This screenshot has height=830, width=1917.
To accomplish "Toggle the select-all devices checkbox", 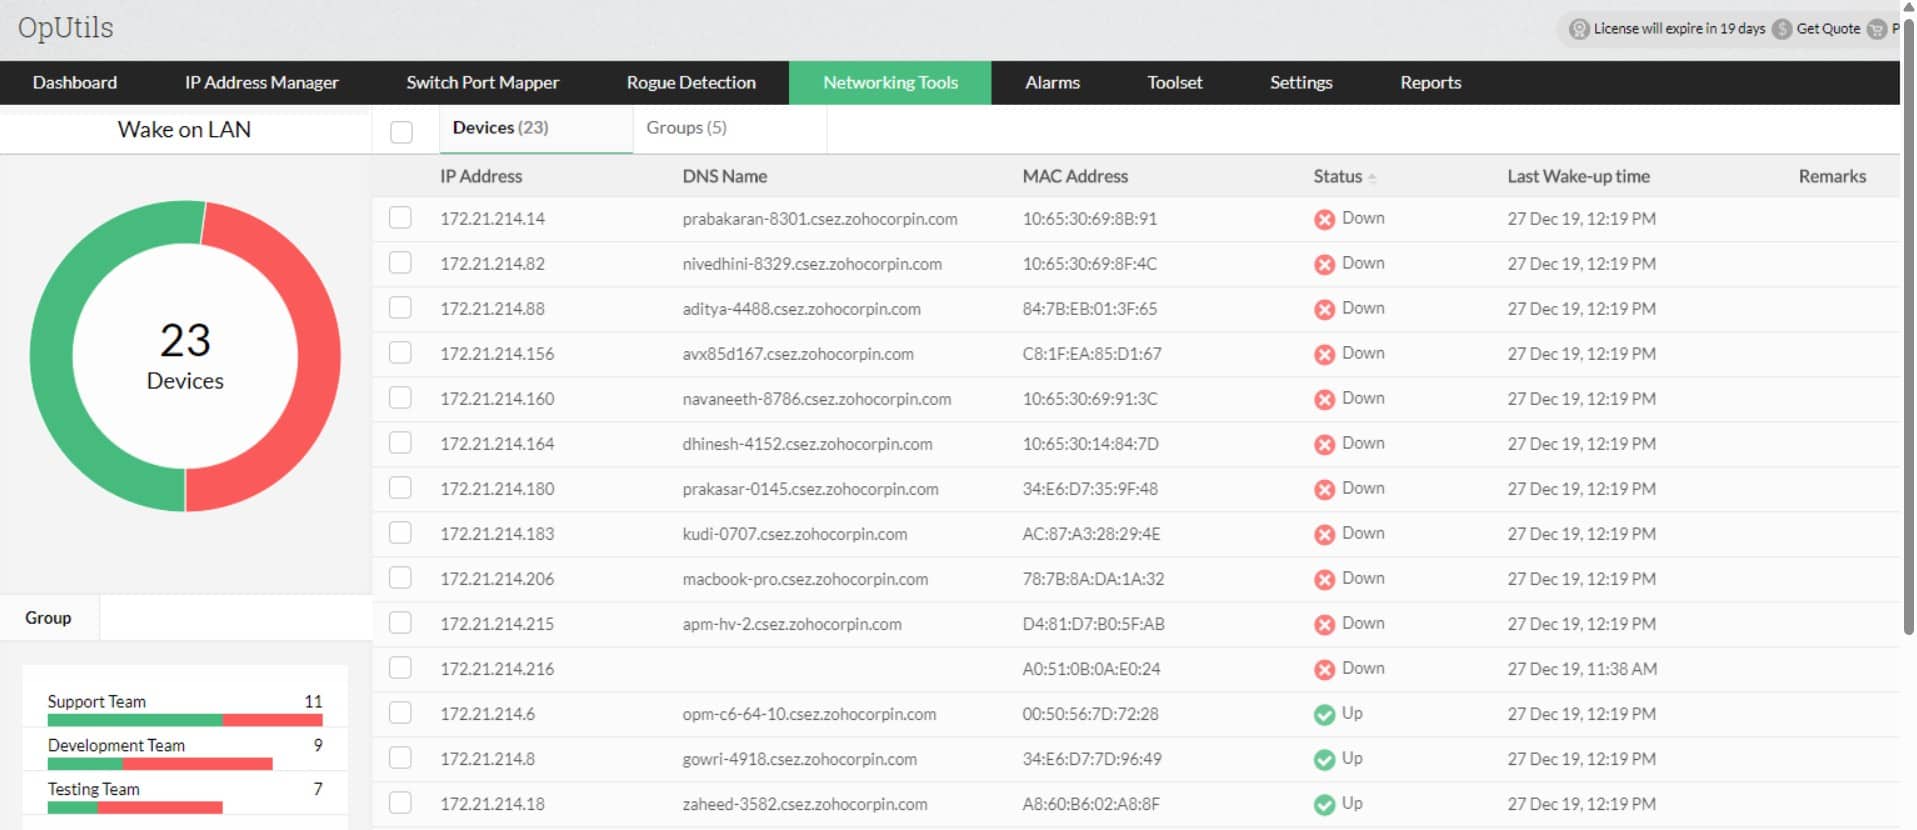I will 401,132.
